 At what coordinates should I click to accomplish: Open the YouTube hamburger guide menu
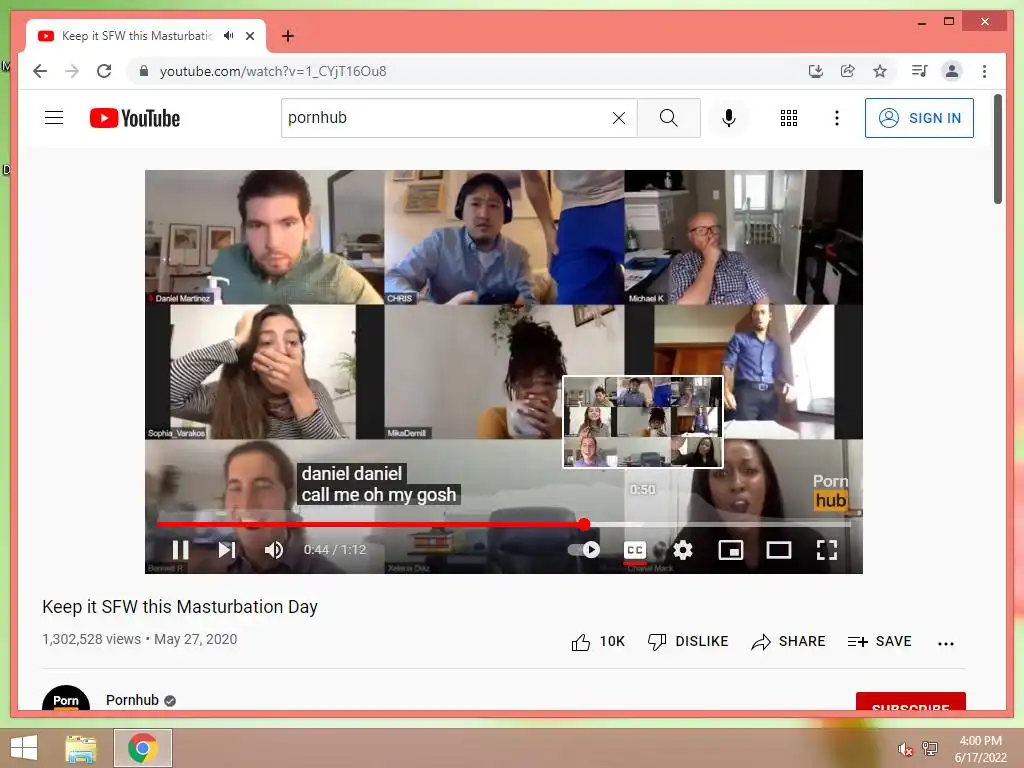(x=54, y=118)
